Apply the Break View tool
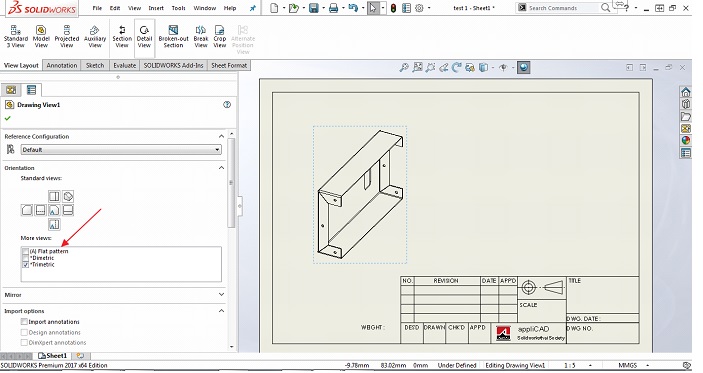This screenshot has height=373, width=703. (200, 36)
